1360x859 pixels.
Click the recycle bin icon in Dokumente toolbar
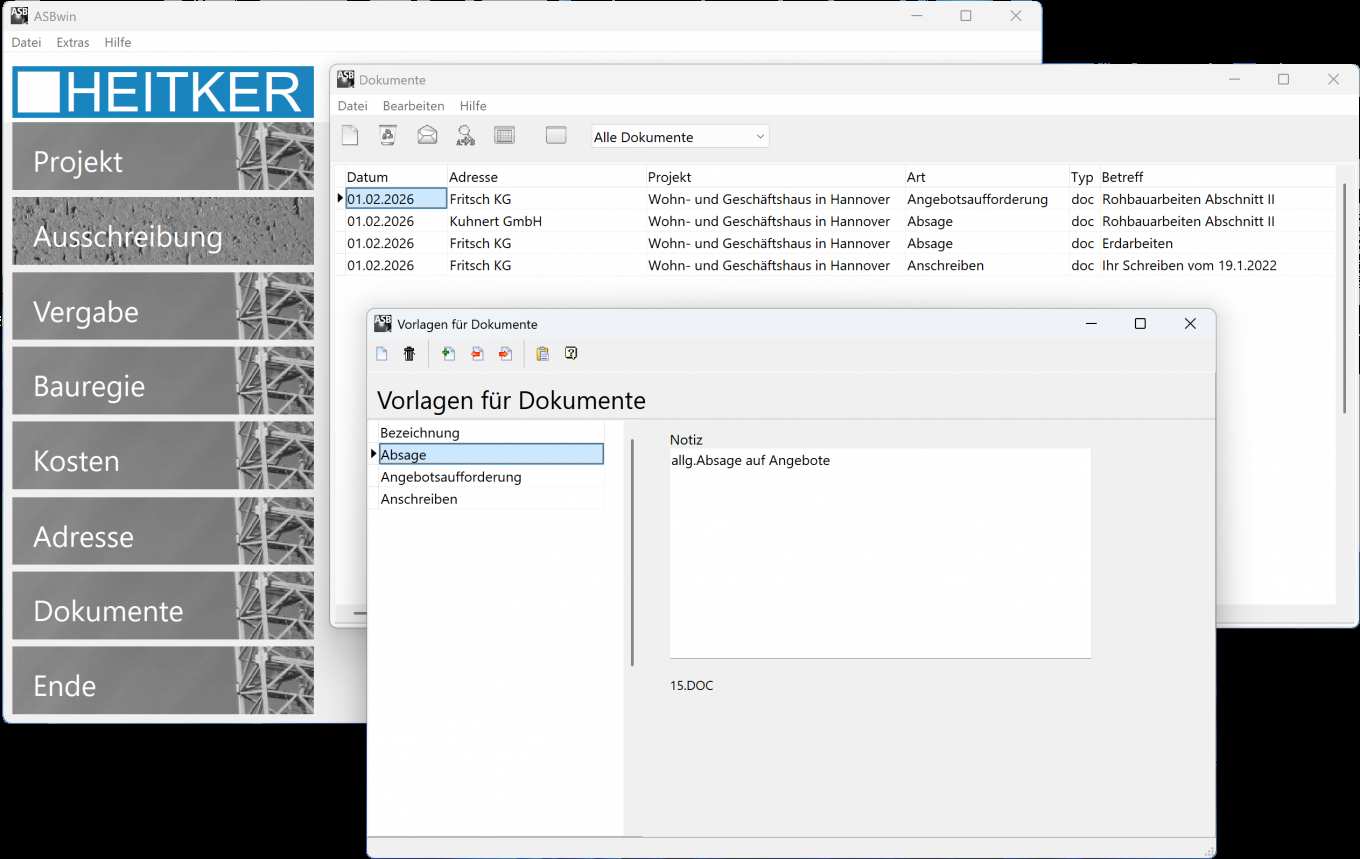point(388,136)
